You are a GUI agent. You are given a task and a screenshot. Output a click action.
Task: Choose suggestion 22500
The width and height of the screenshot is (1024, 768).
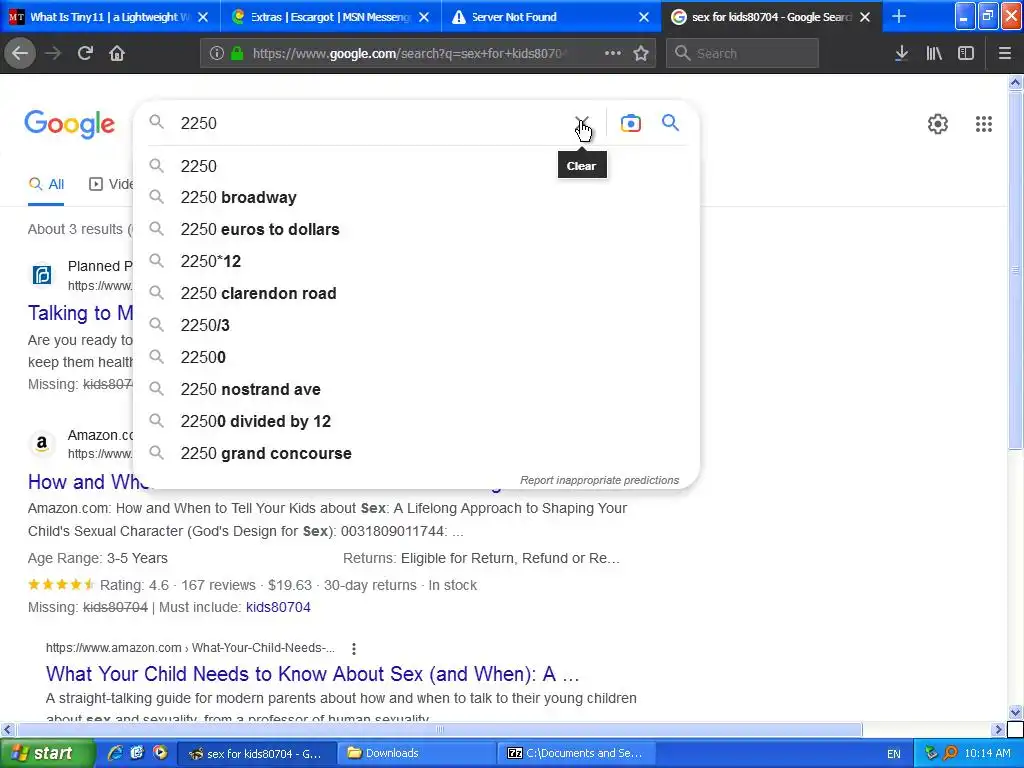(x=416, y=357)
